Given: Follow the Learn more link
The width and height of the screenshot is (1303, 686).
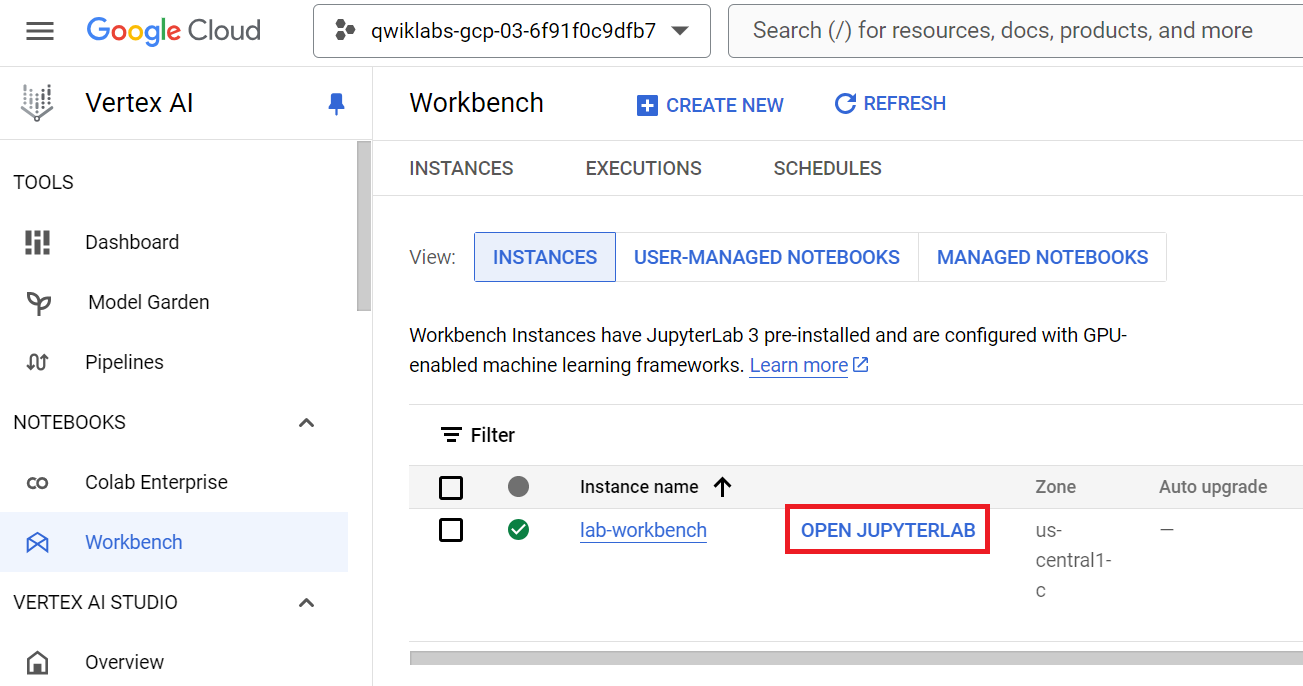Looking at the screenshot, I should pos(799,365).
